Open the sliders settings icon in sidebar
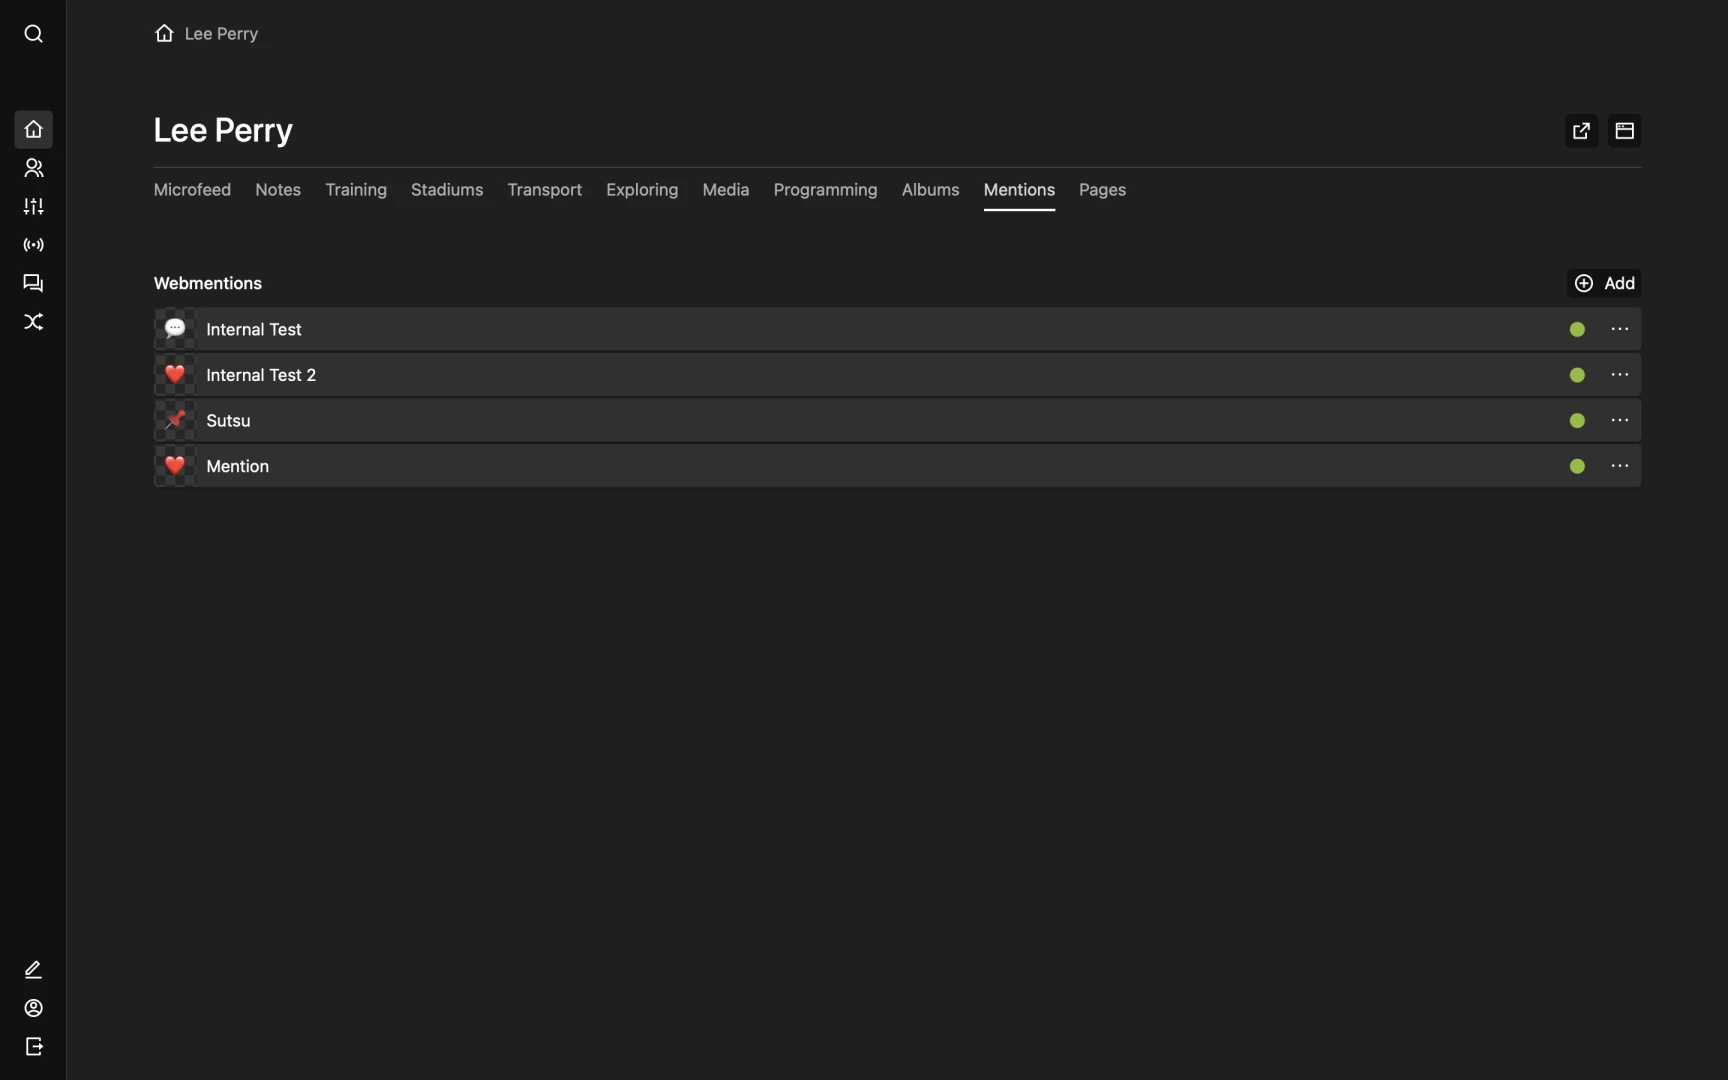Viewport: 1728px width, 1080px height. coord(33,206)
